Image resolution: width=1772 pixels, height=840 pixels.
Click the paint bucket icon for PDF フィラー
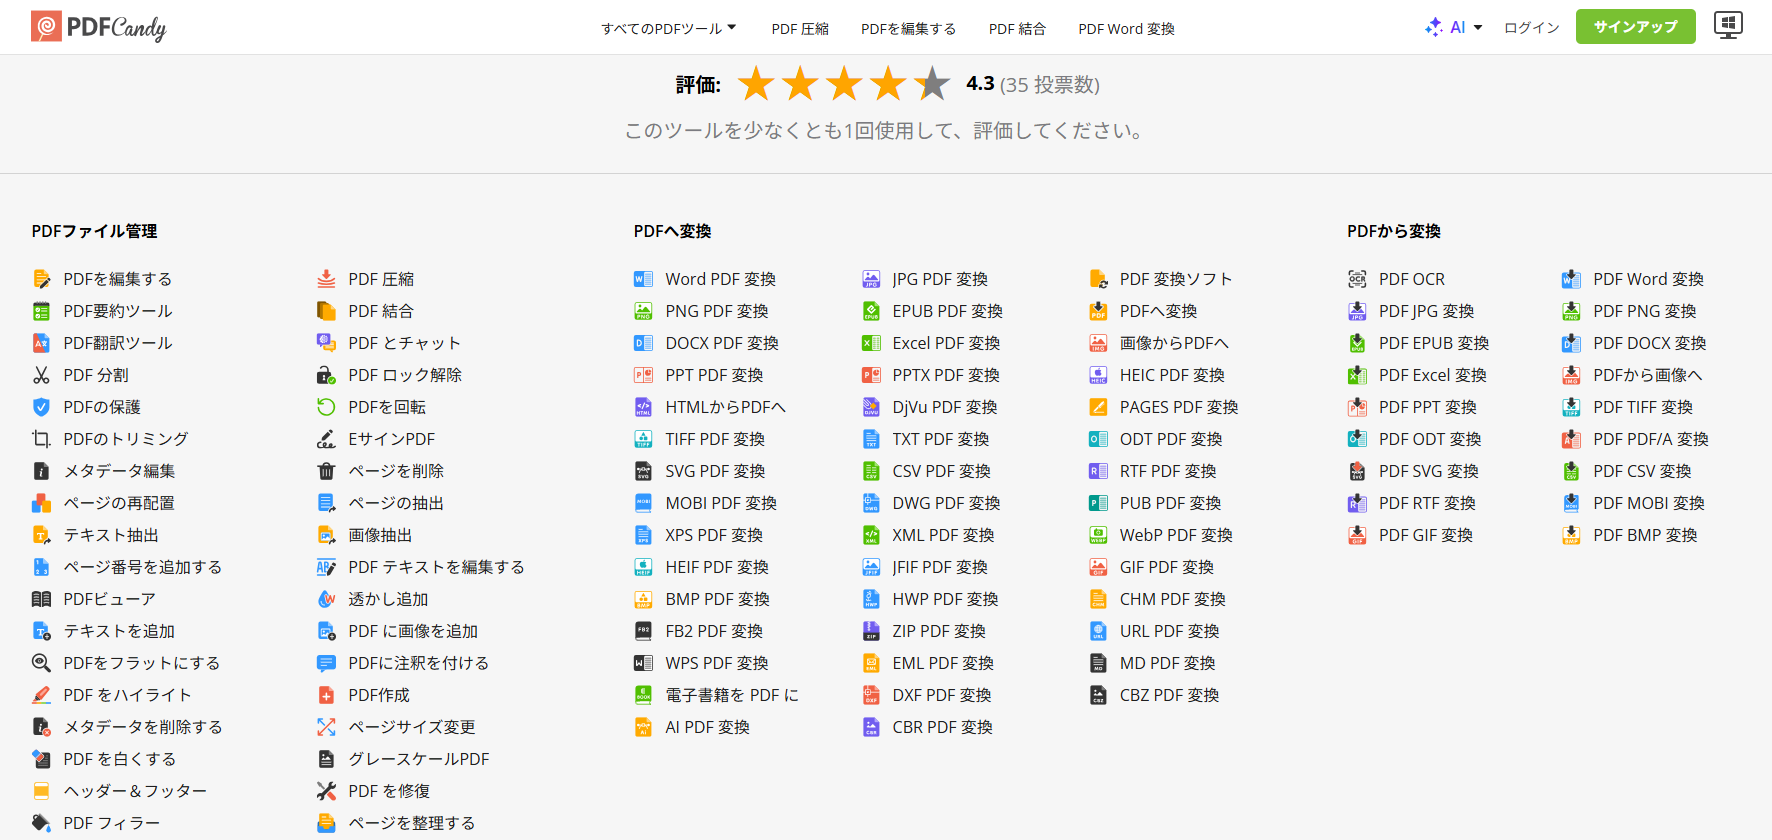point(41,823)
